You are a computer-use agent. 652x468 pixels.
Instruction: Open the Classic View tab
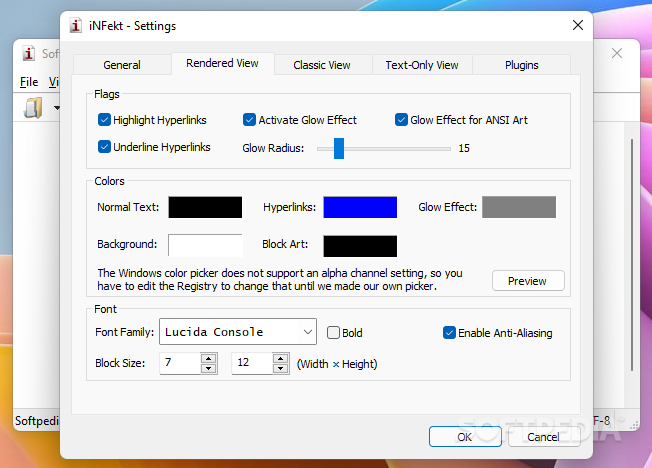click(322, 65)
